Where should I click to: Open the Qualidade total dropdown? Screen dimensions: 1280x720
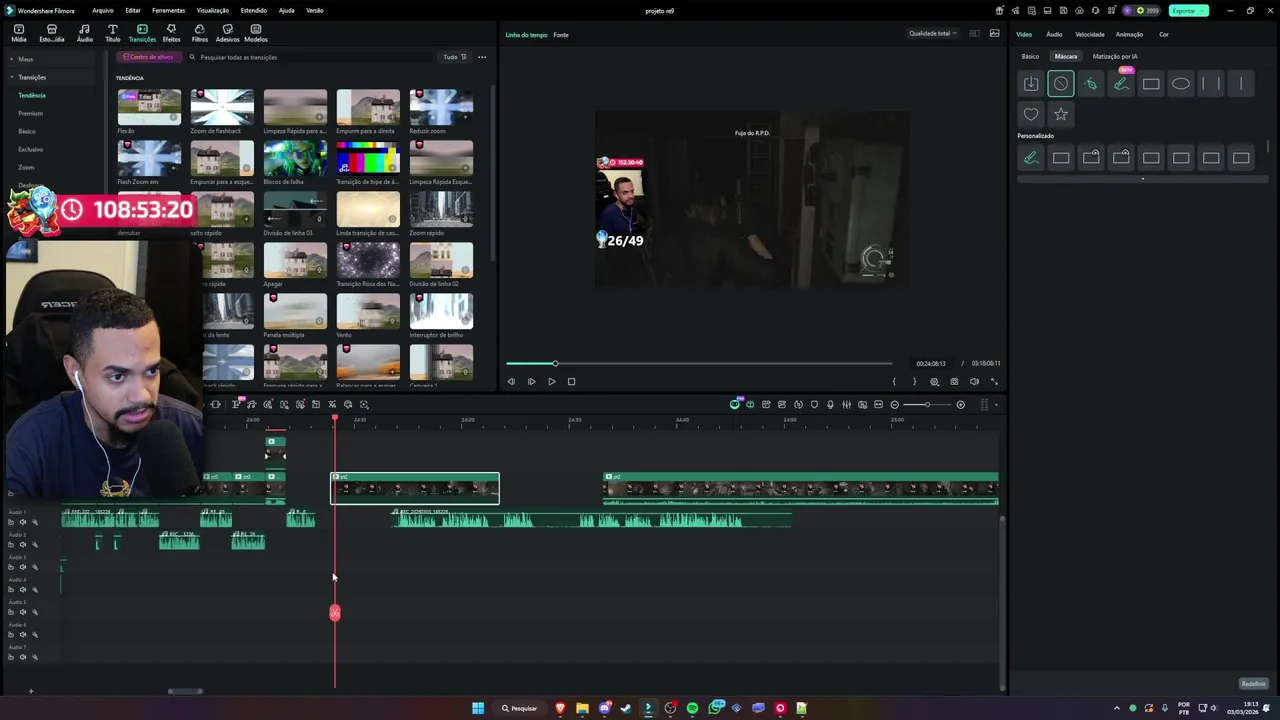pos(933,33)
